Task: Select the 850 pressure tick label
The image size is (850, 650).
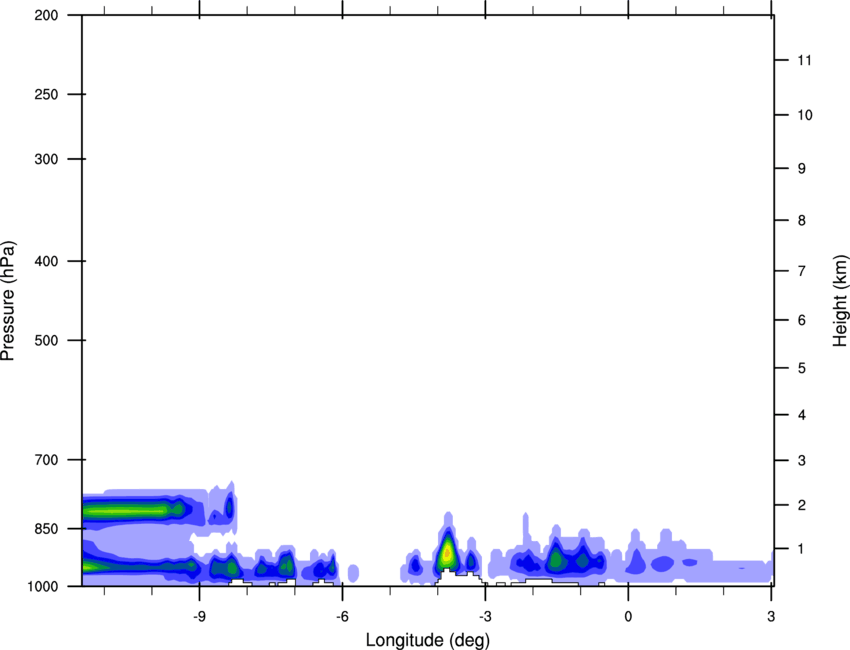Action: pos(46,529)
